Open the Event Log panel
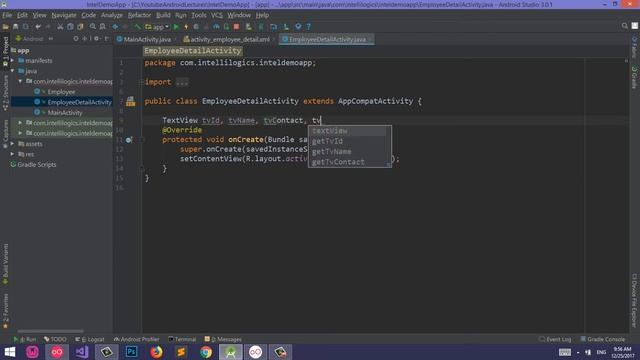Screen dimensions: 640x360 pyautogui.click(x=555, y=339)
